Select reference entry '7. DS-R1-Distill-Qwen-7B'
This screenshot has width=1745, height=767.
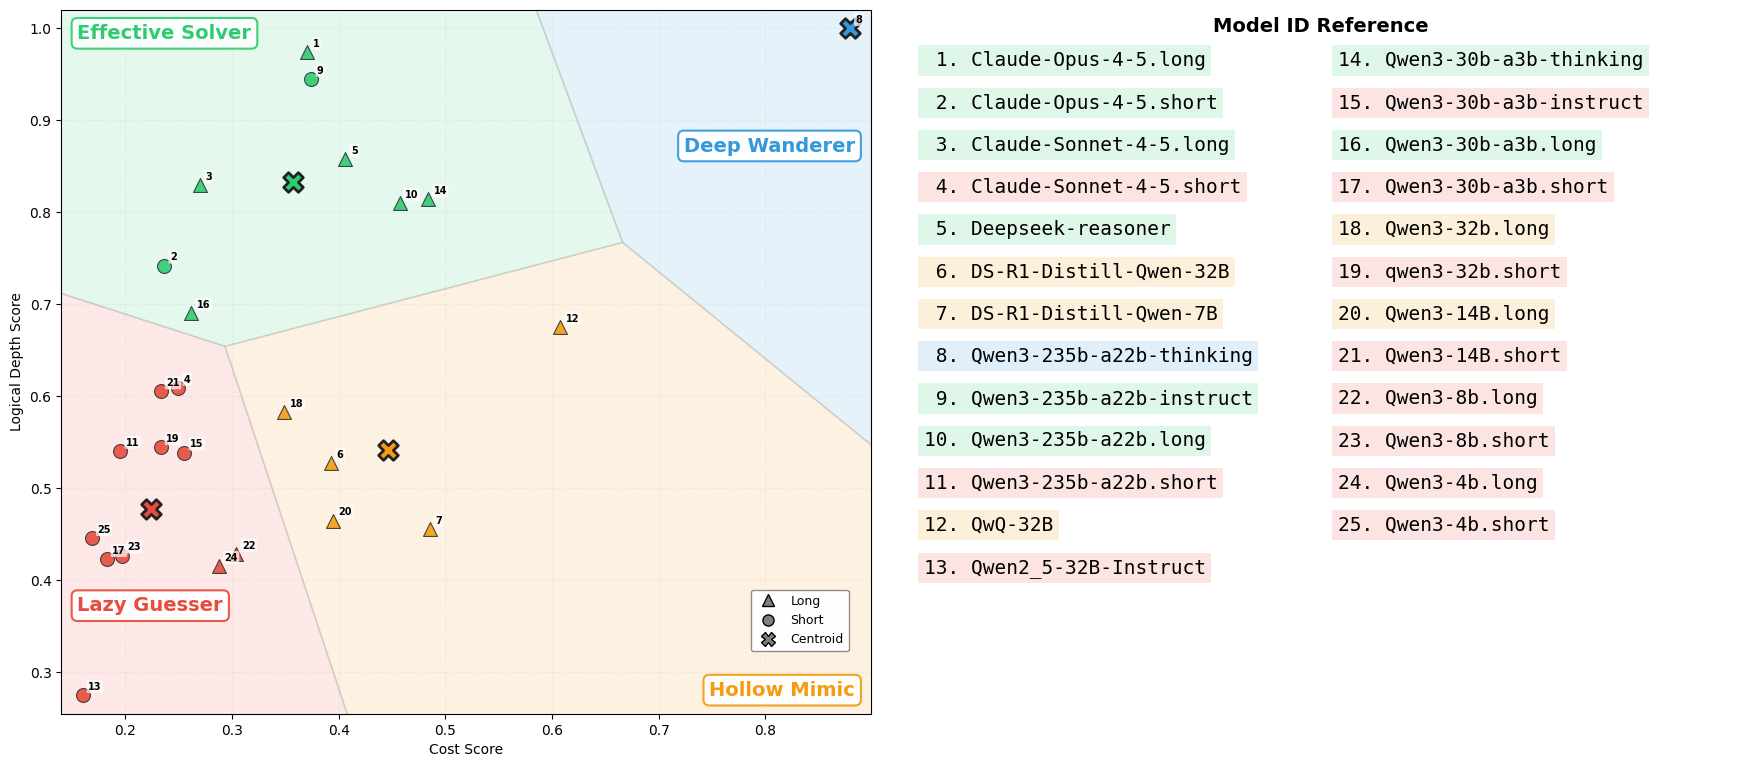coord(1071,314)
